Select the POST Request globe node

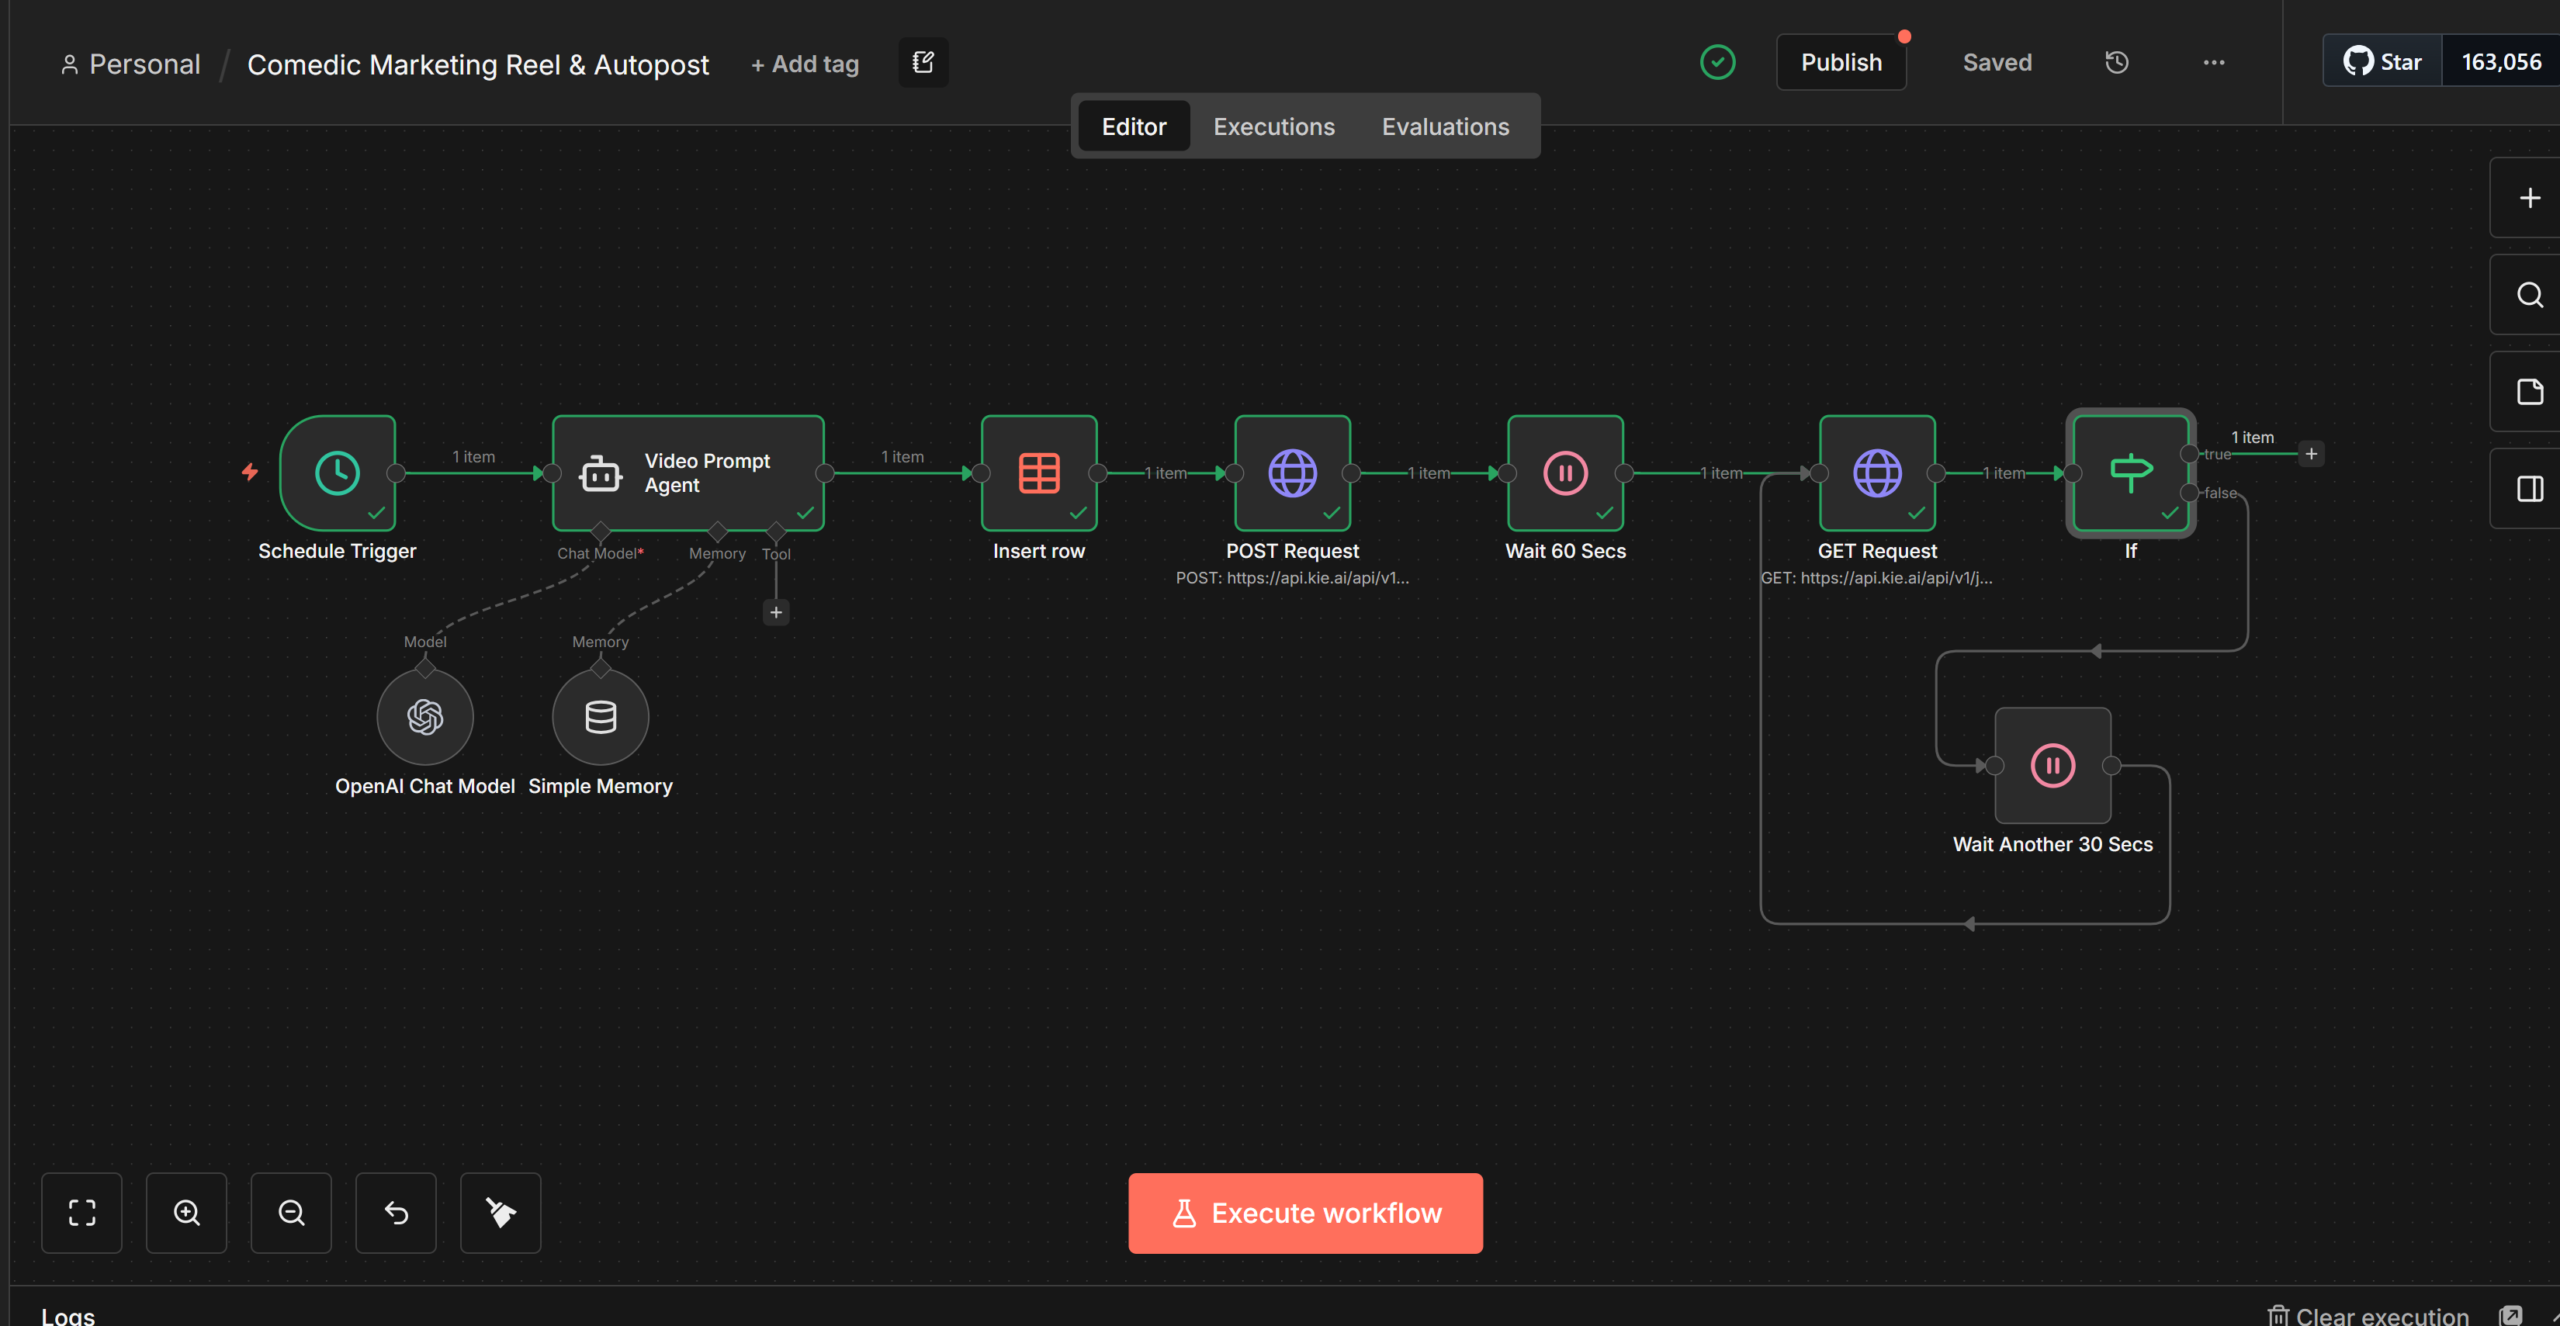1292,473
